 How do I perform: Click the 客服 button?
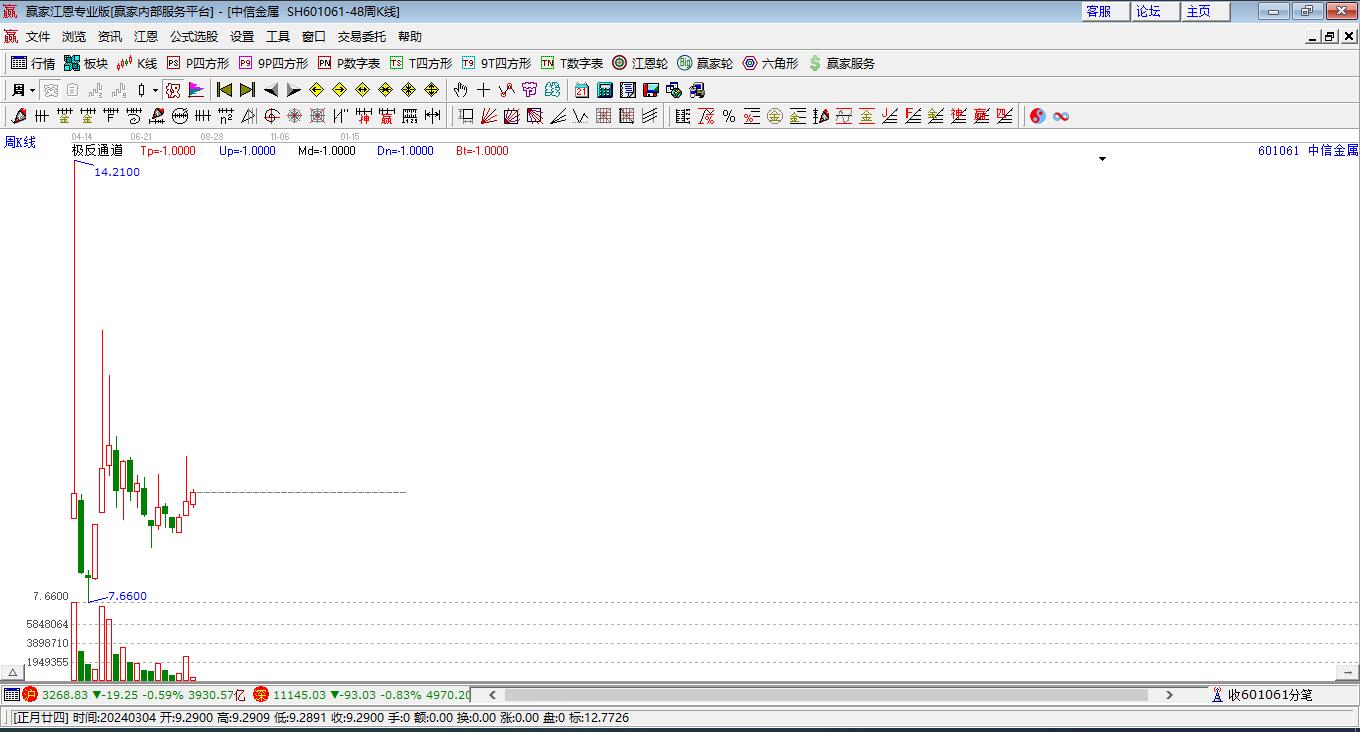point(1107,11)
